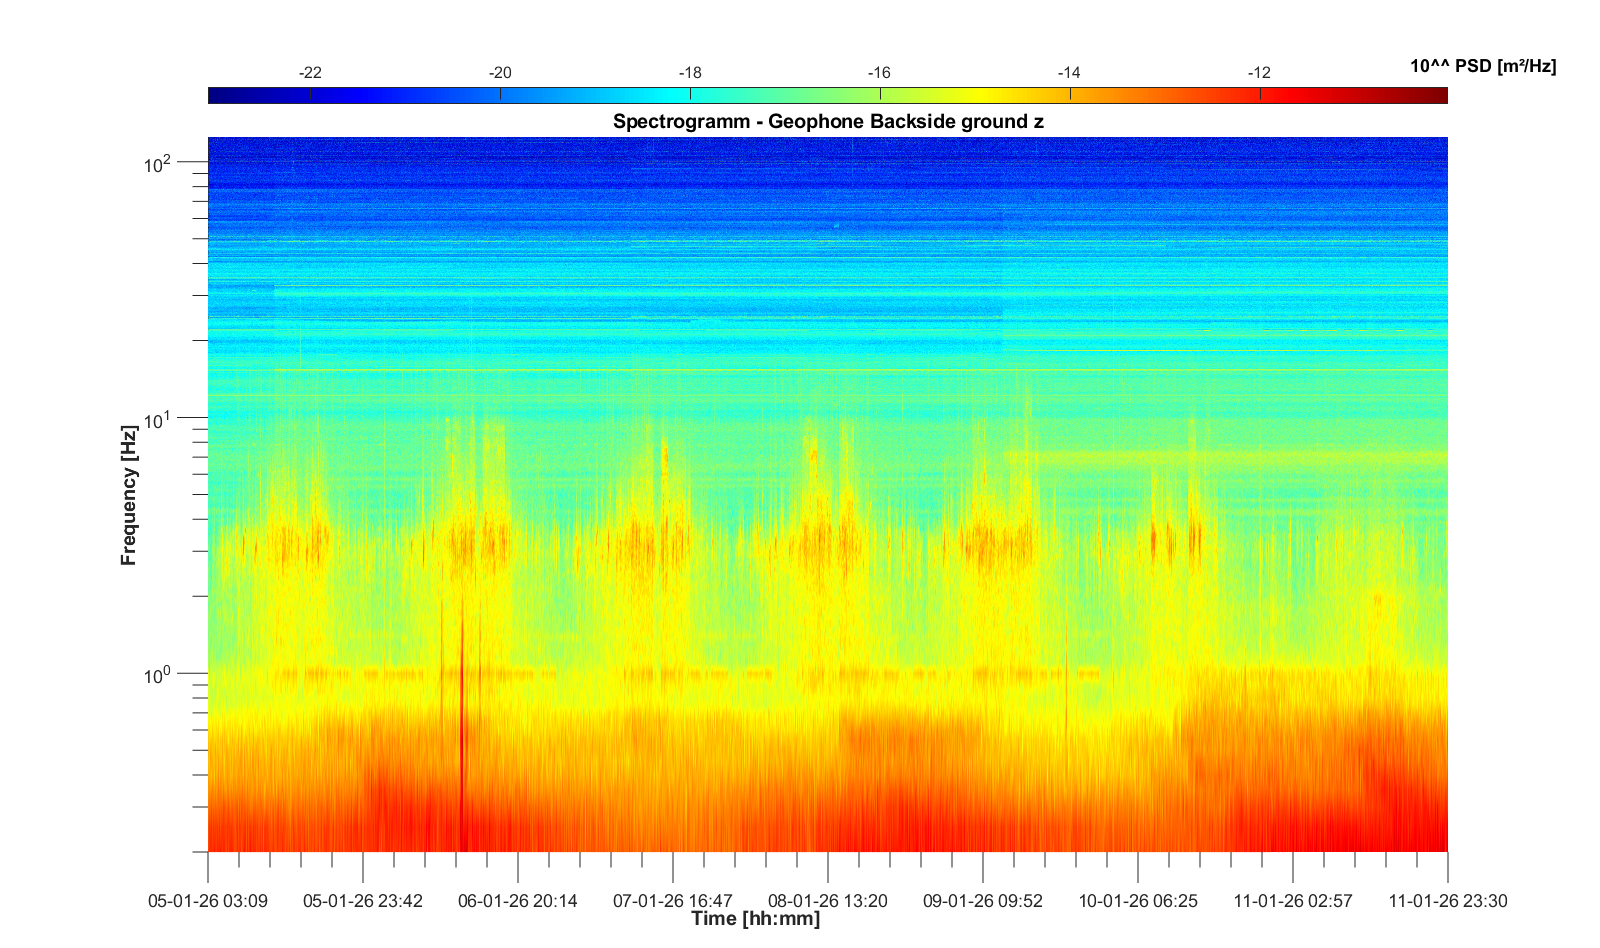Click the -20 tick label on colorbar
This screenshot has height=948, width=1600.
pyautogui.click(x=500, y=73)
